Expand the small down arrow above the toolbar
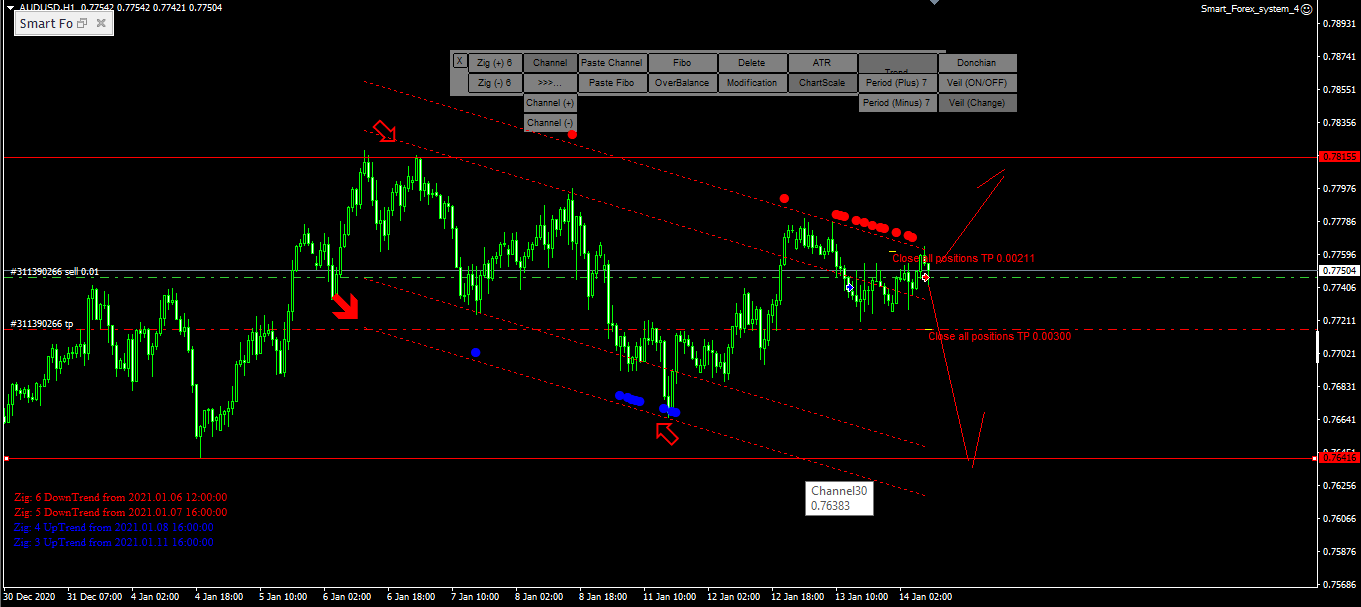 (933, 5)
